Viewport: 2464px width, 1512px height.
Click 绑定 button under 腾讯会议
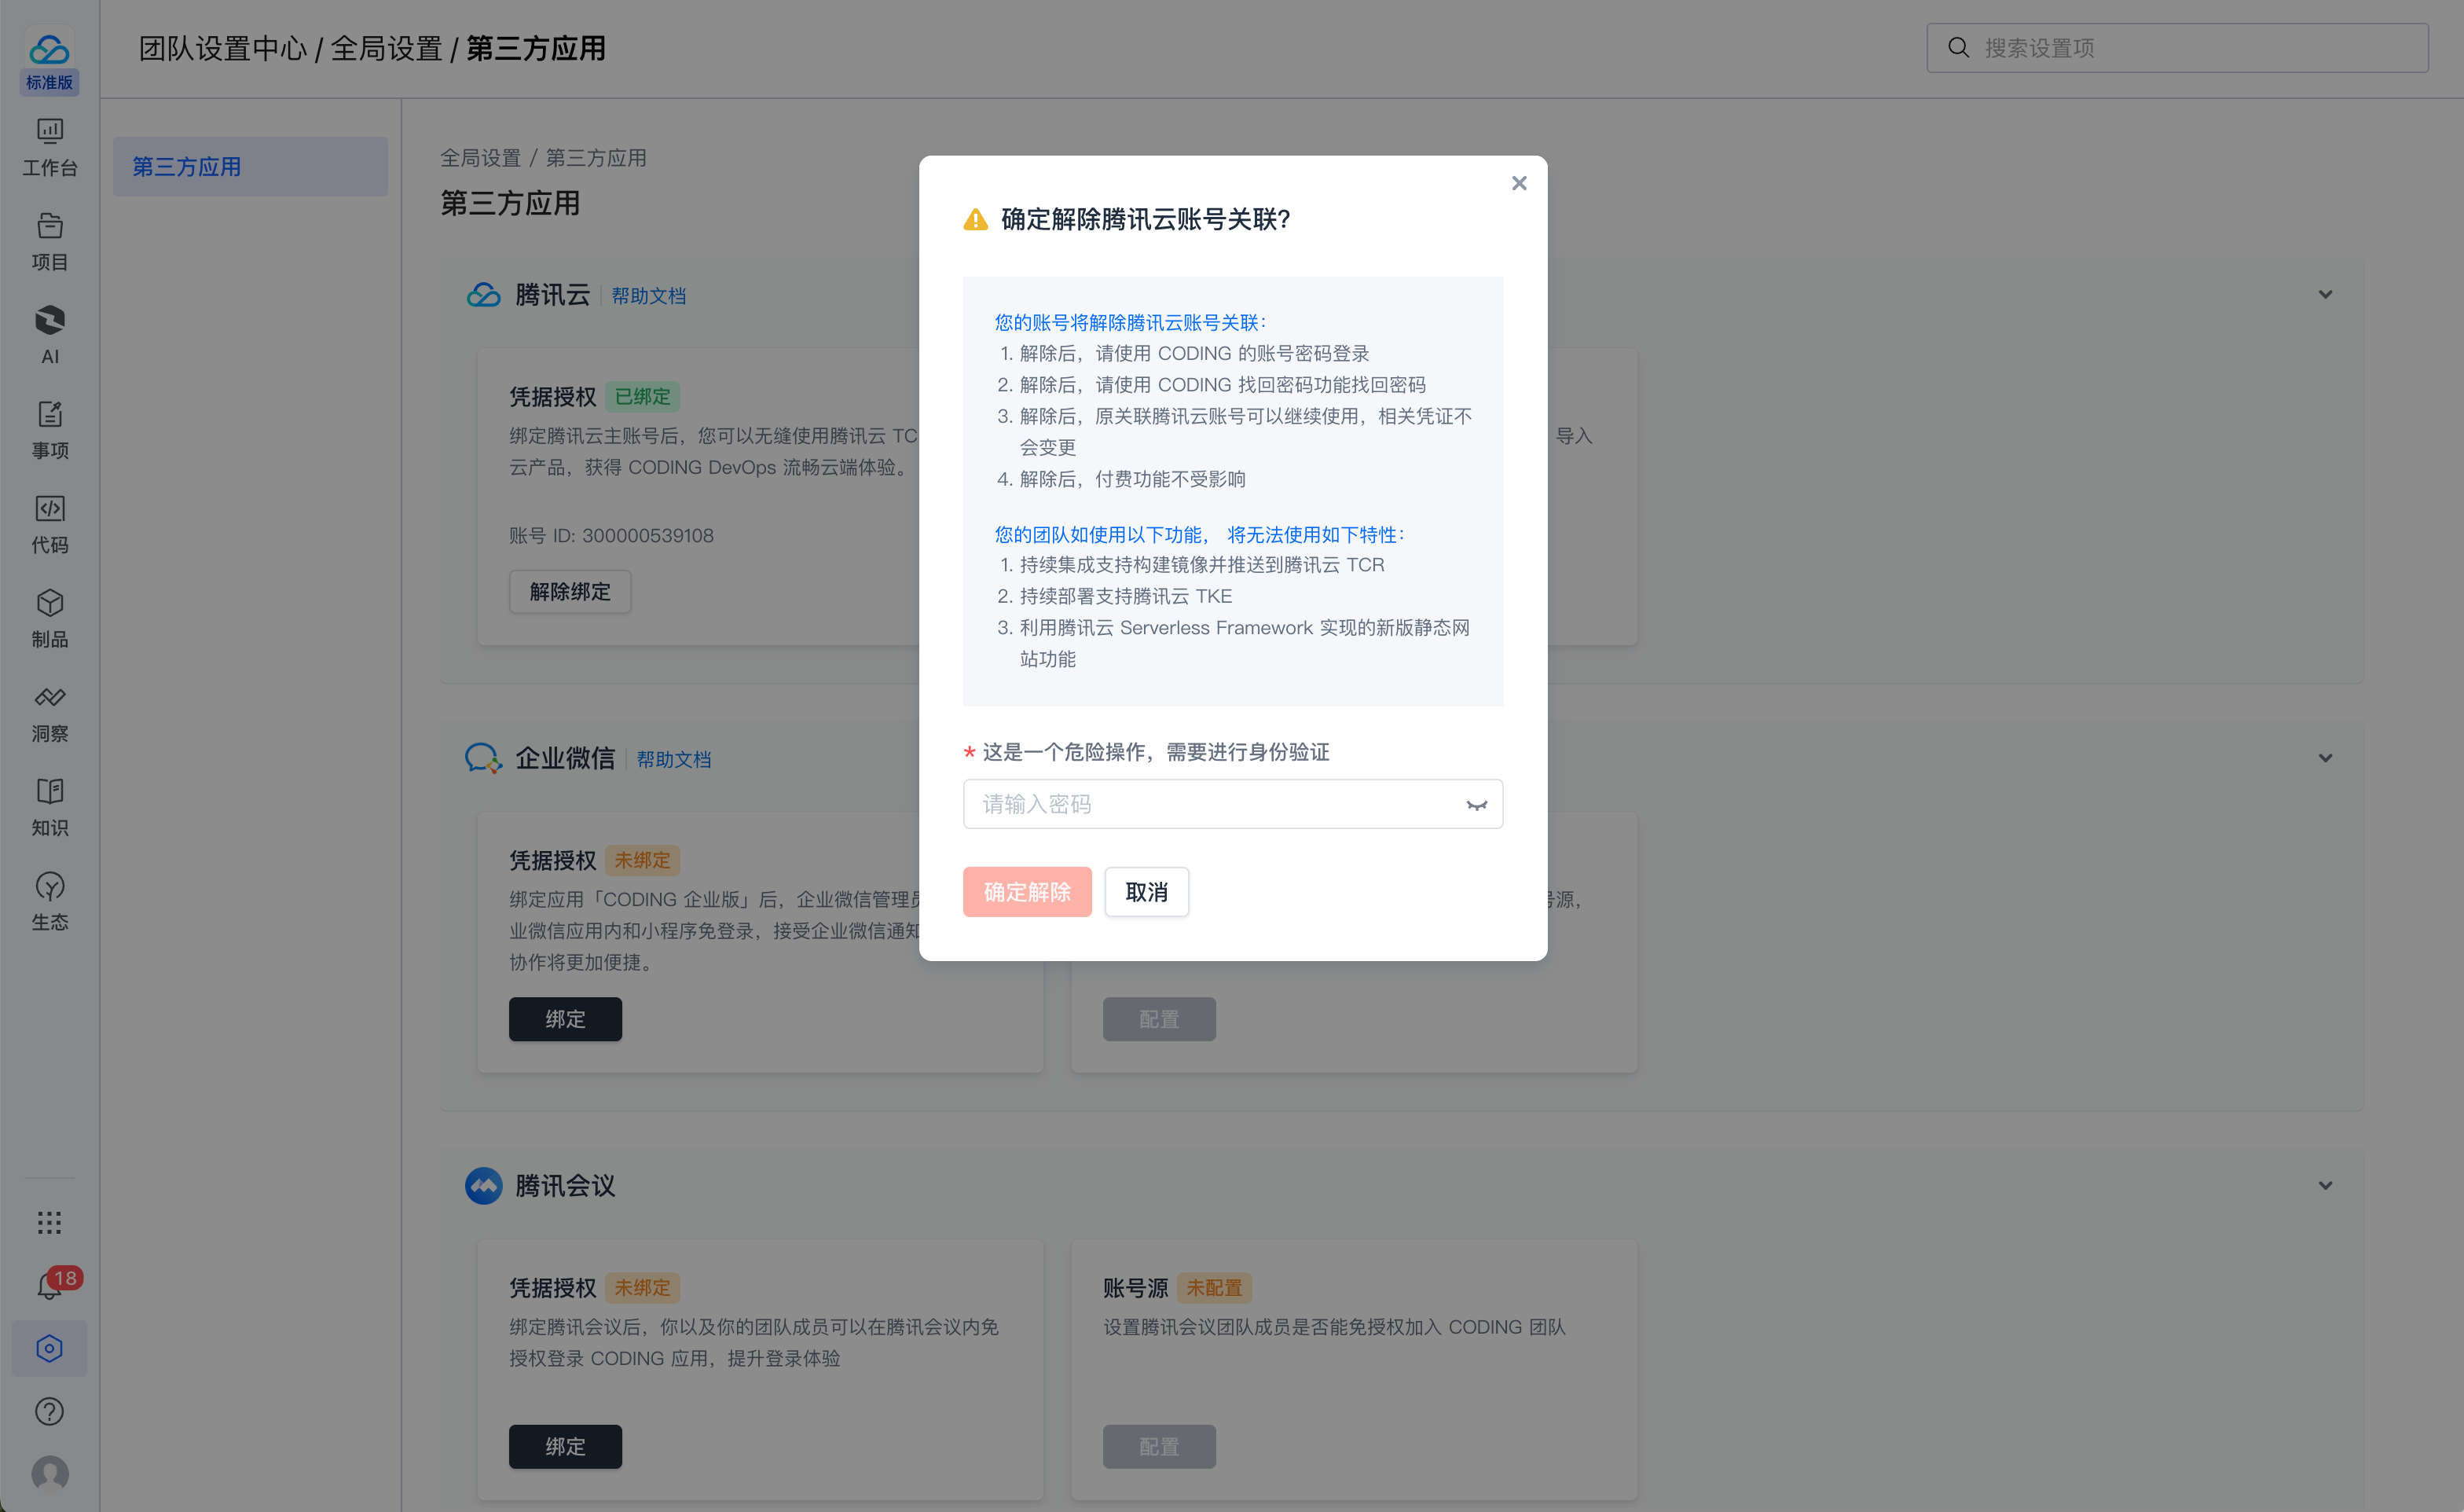click(x=565, y=1446)
